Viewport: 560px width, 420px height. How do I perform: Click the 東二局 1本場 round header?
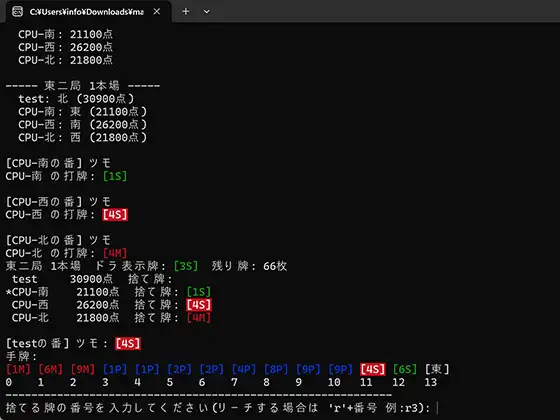(x=82, y=86)
